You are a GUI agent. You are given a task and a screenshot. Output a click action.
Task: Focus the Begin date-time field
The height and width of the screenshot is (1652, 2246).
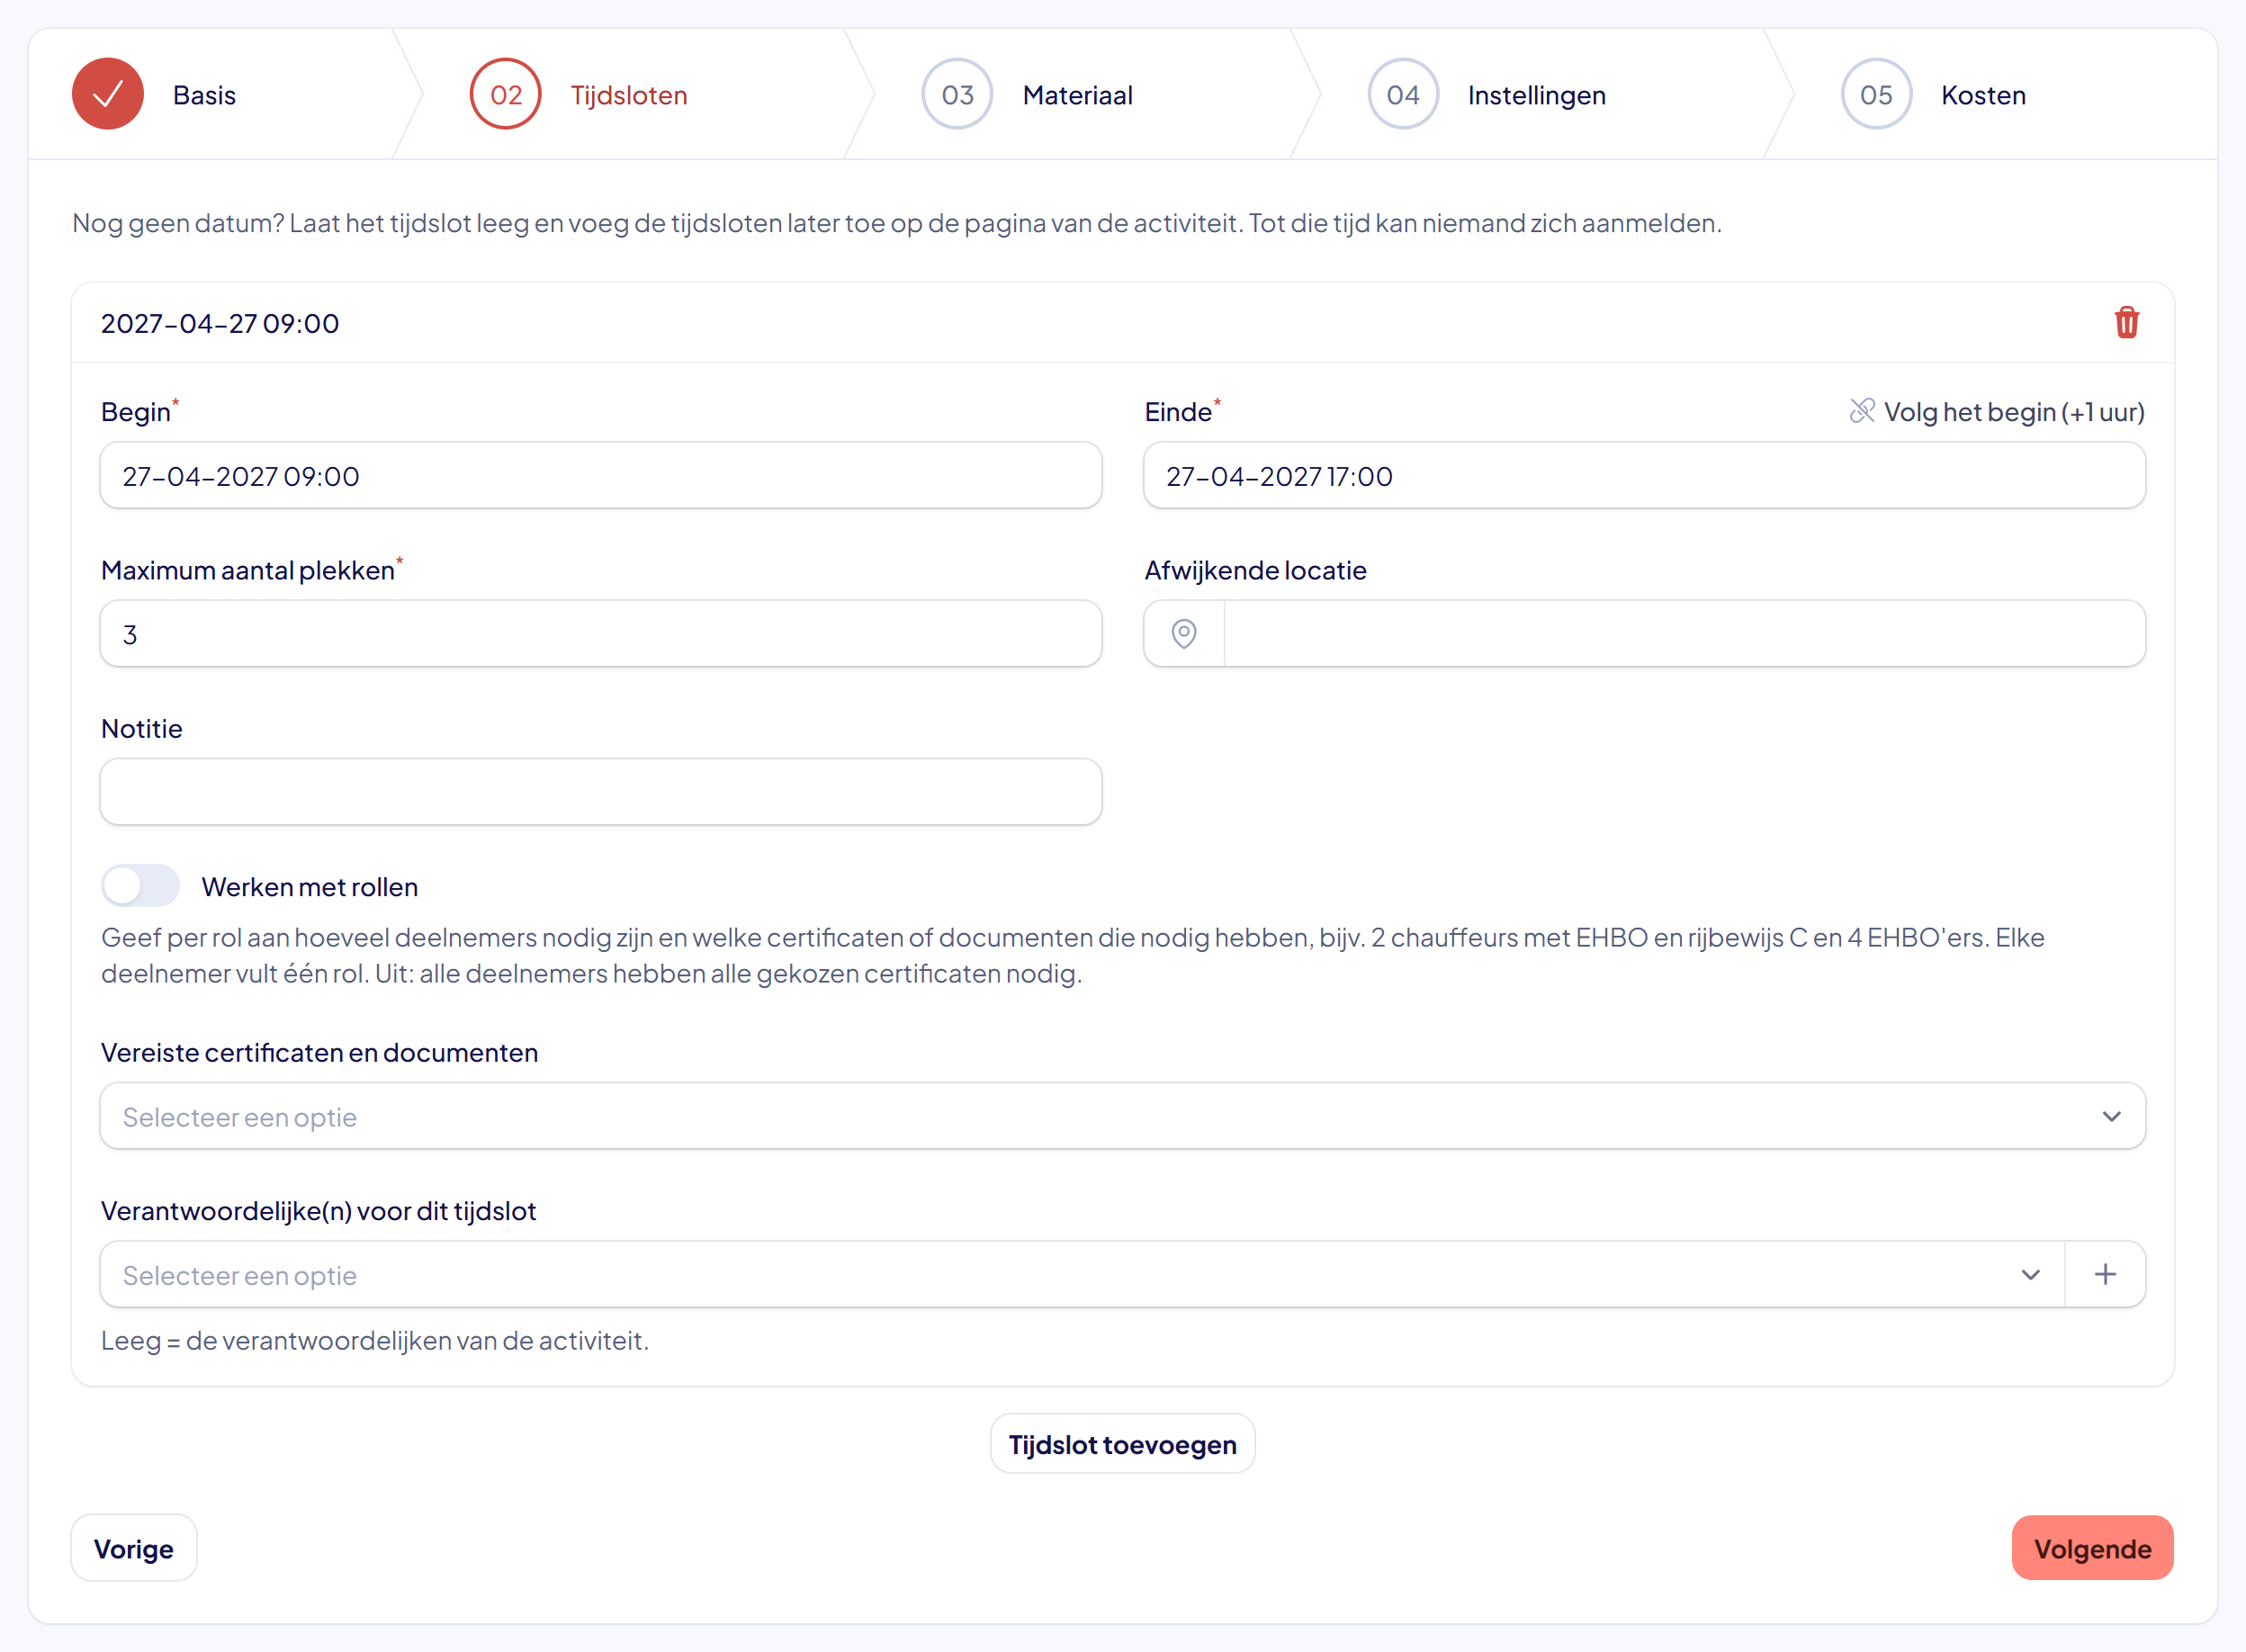tap(601, 475)
